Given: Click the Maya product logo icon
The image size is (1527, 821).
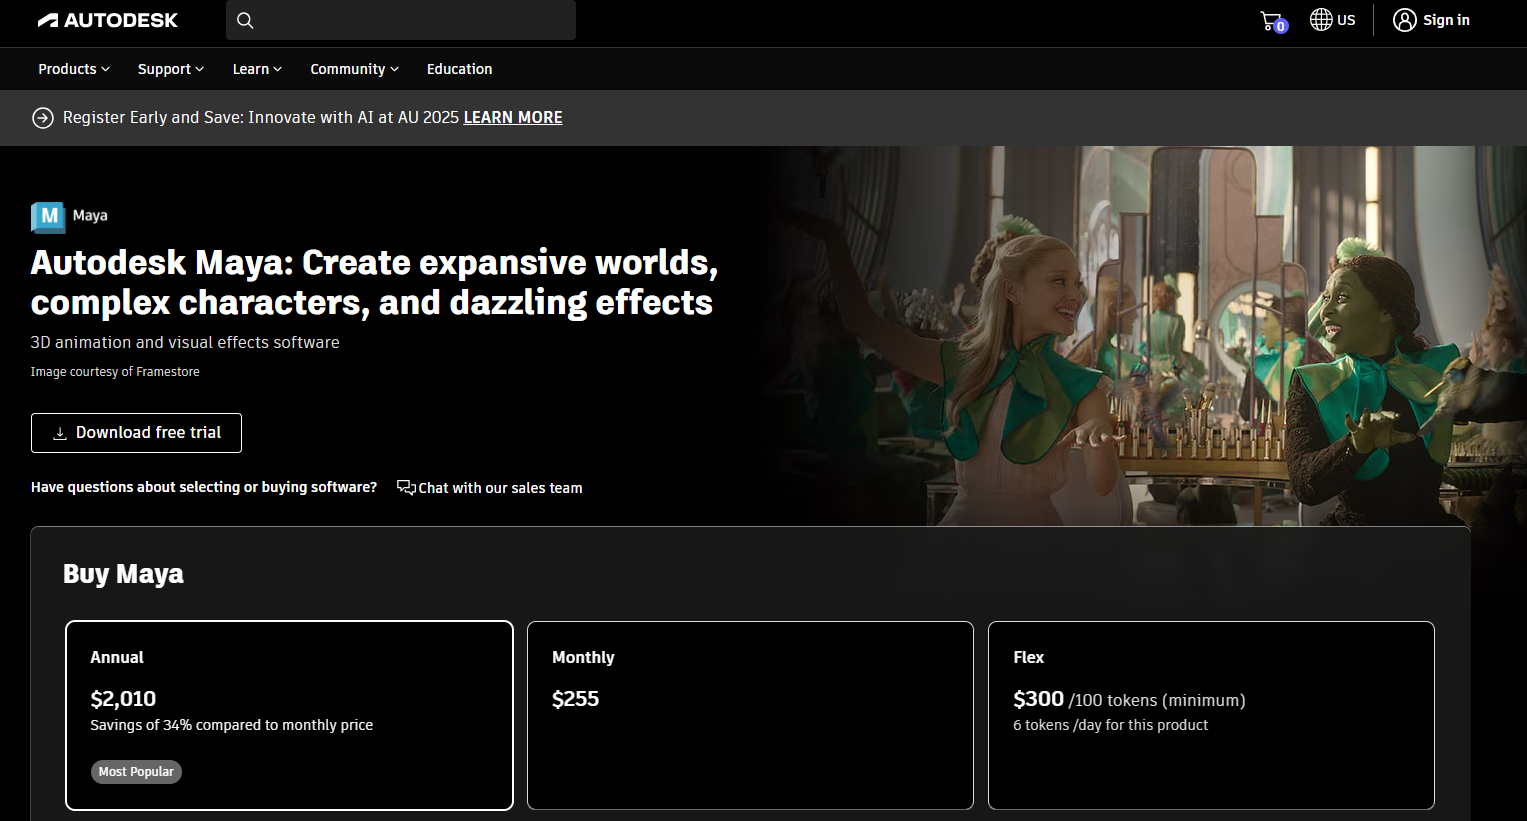Looking at the screenshot, I should [48, 216].
